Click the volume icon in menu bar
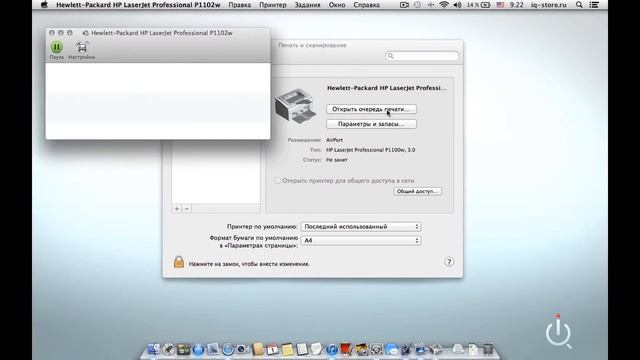This screenshot has width=640, height=360. 457,5
